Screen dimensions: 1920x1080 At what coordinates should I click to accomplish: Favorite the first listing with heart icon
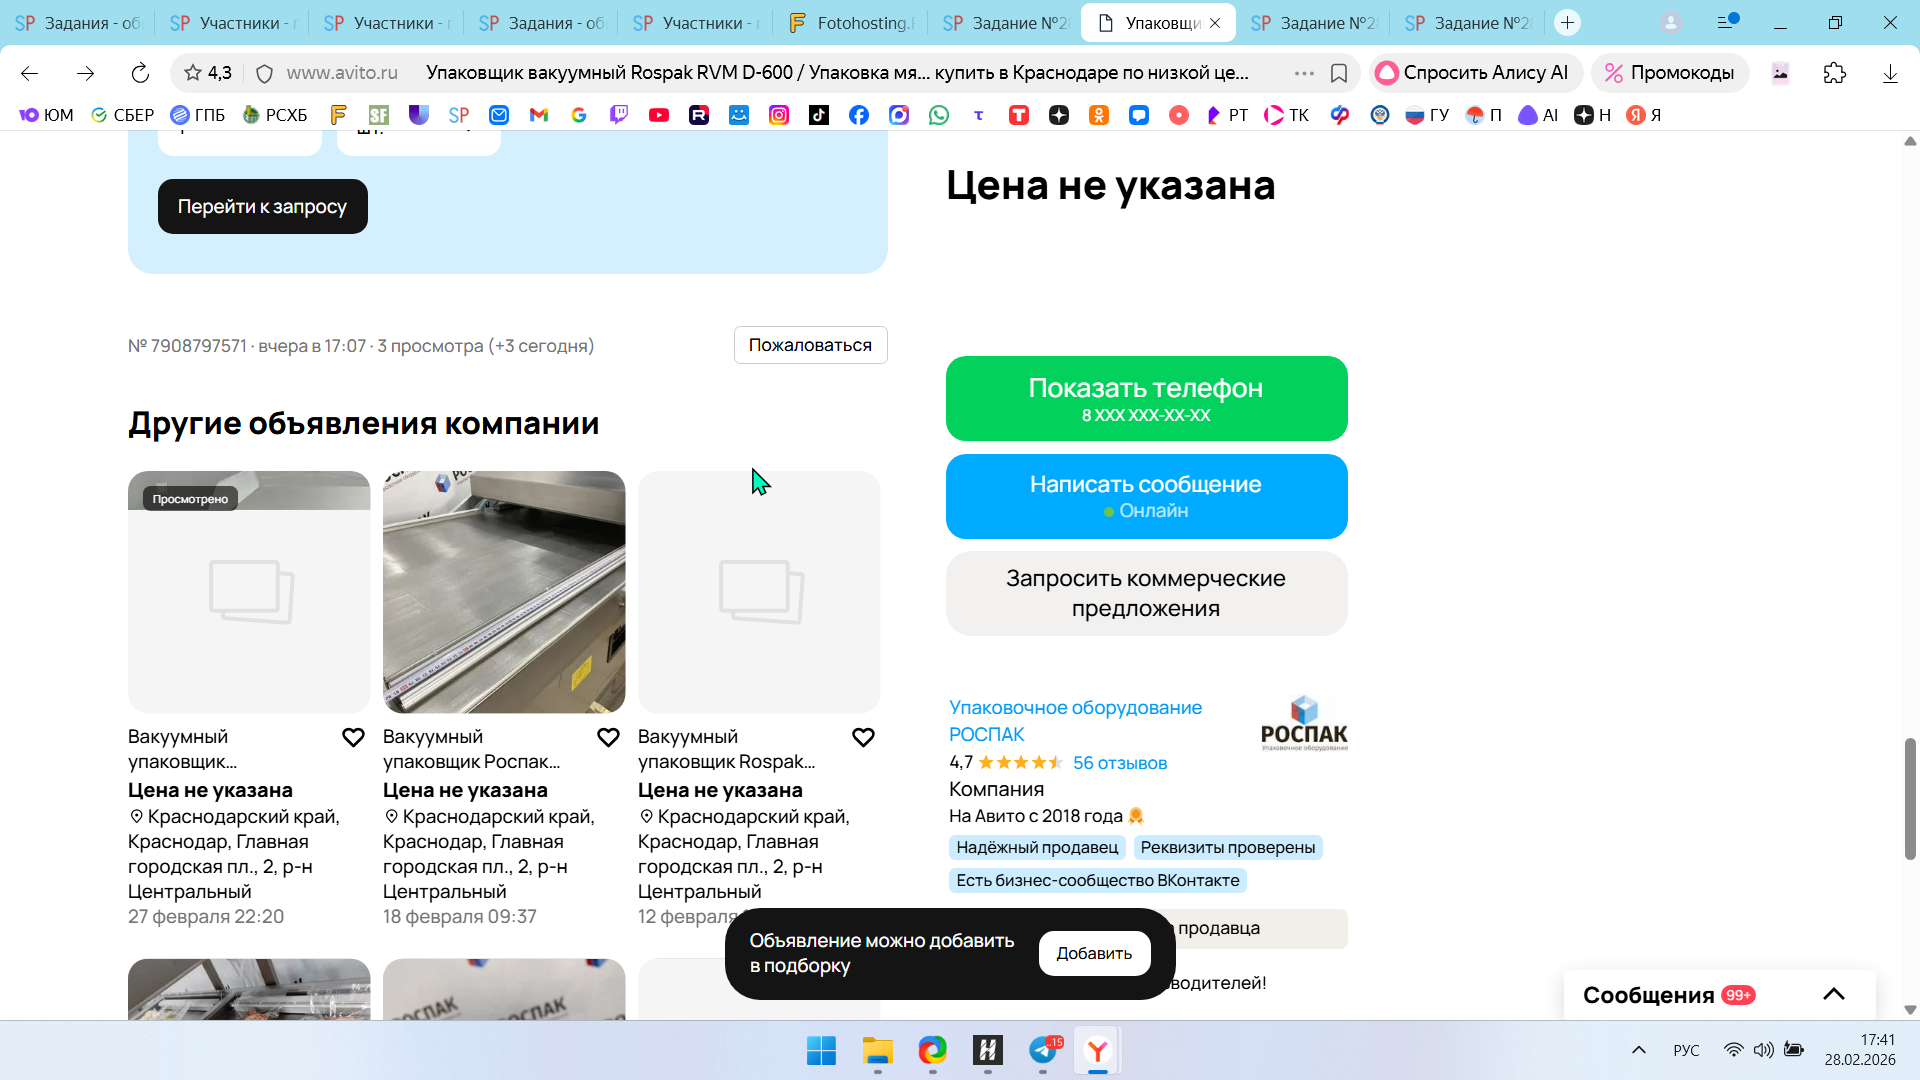353,738
